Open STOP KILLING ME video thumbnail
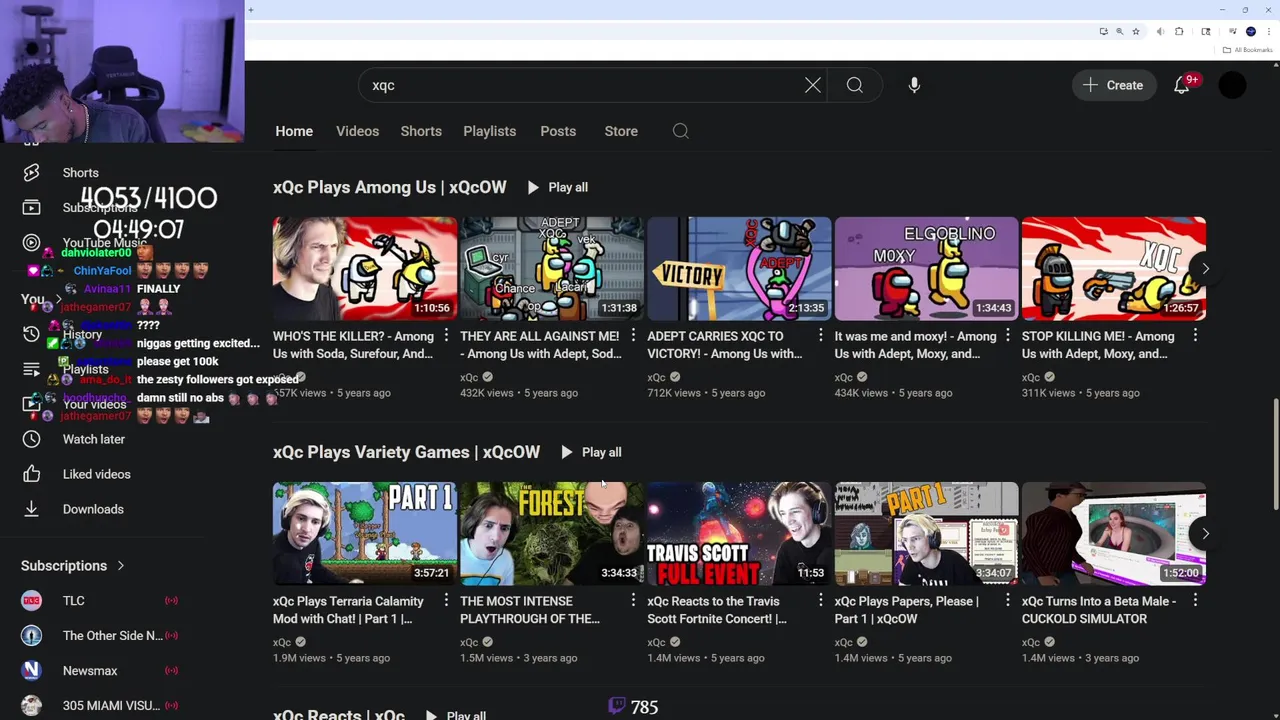 (1113, 268)
